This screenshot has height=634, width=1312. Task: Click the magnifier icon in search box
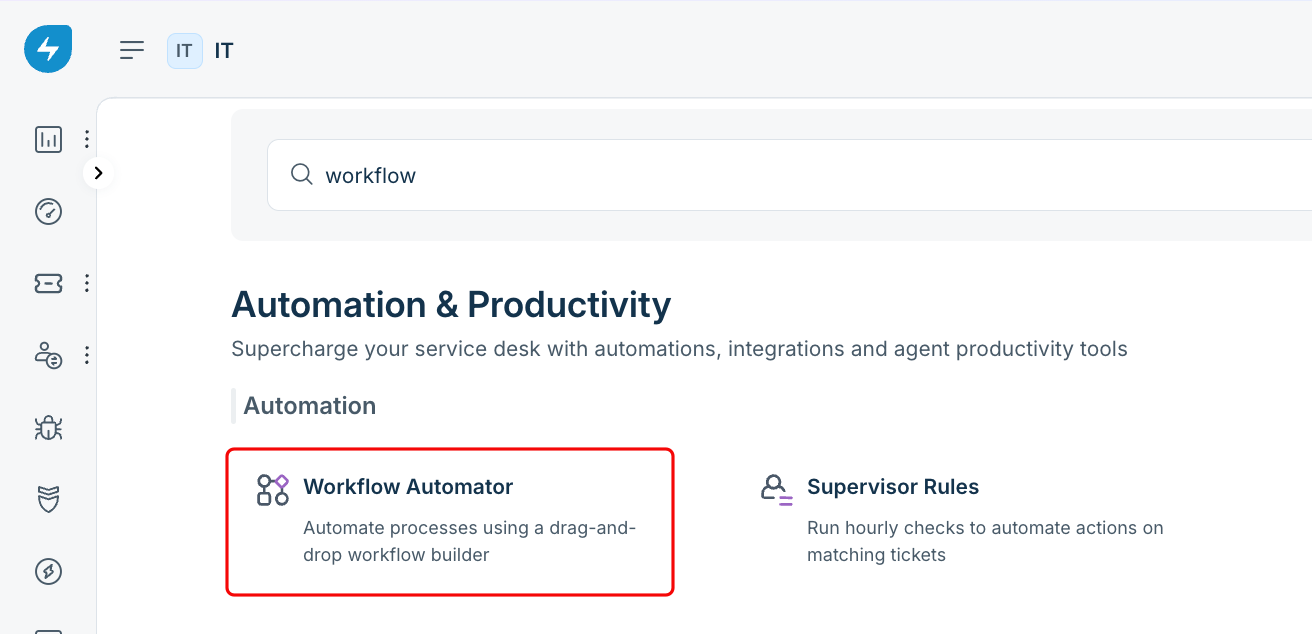[x=302, y=175]
